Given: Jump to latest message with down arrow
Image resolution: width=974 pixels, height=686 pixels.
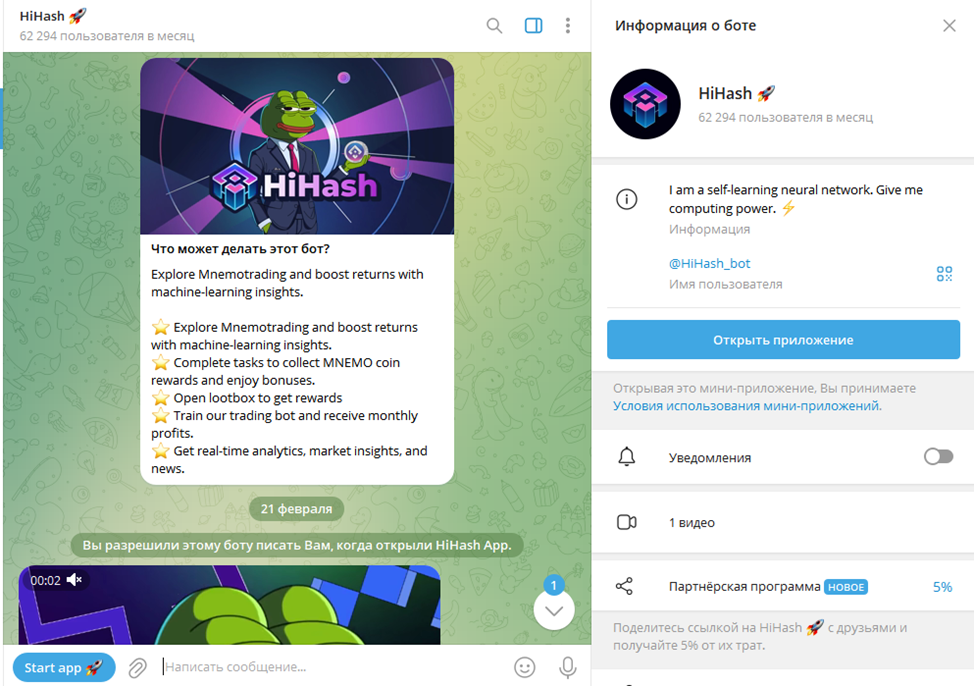Looking at the screenshot, I should pos(553,610).
